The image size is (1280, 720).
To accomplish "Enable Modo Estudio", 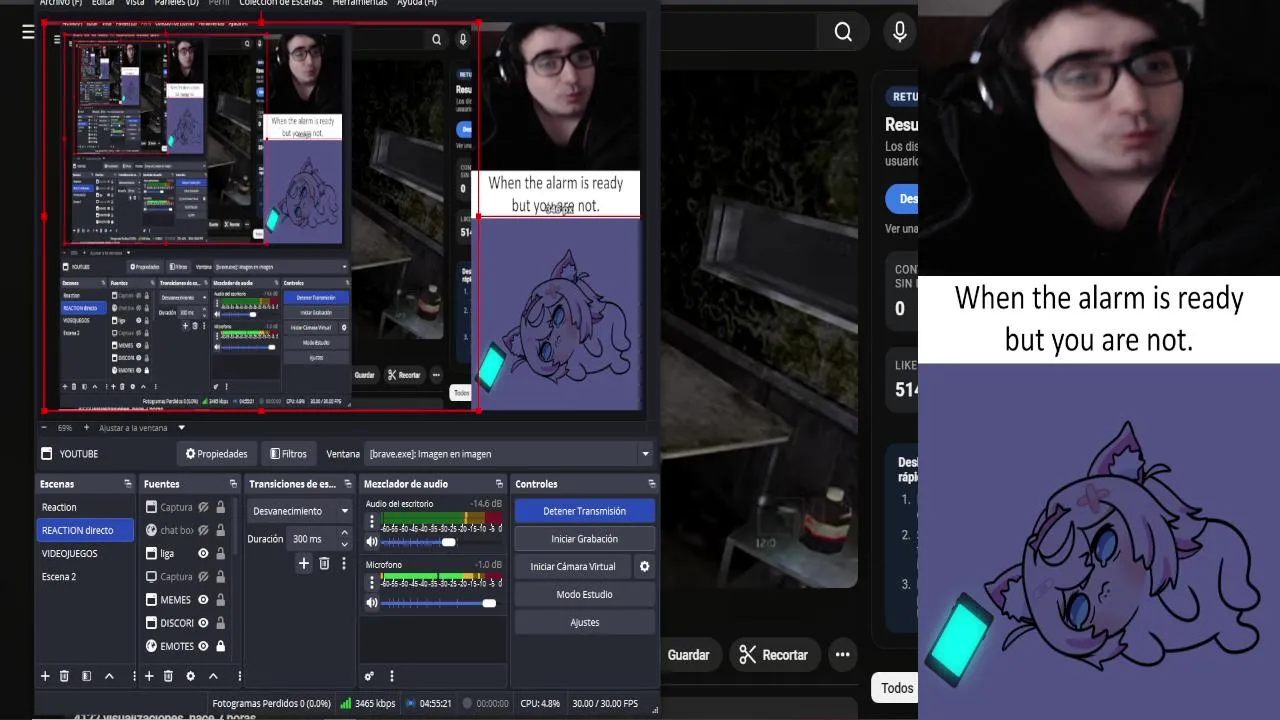I will 585,594.
